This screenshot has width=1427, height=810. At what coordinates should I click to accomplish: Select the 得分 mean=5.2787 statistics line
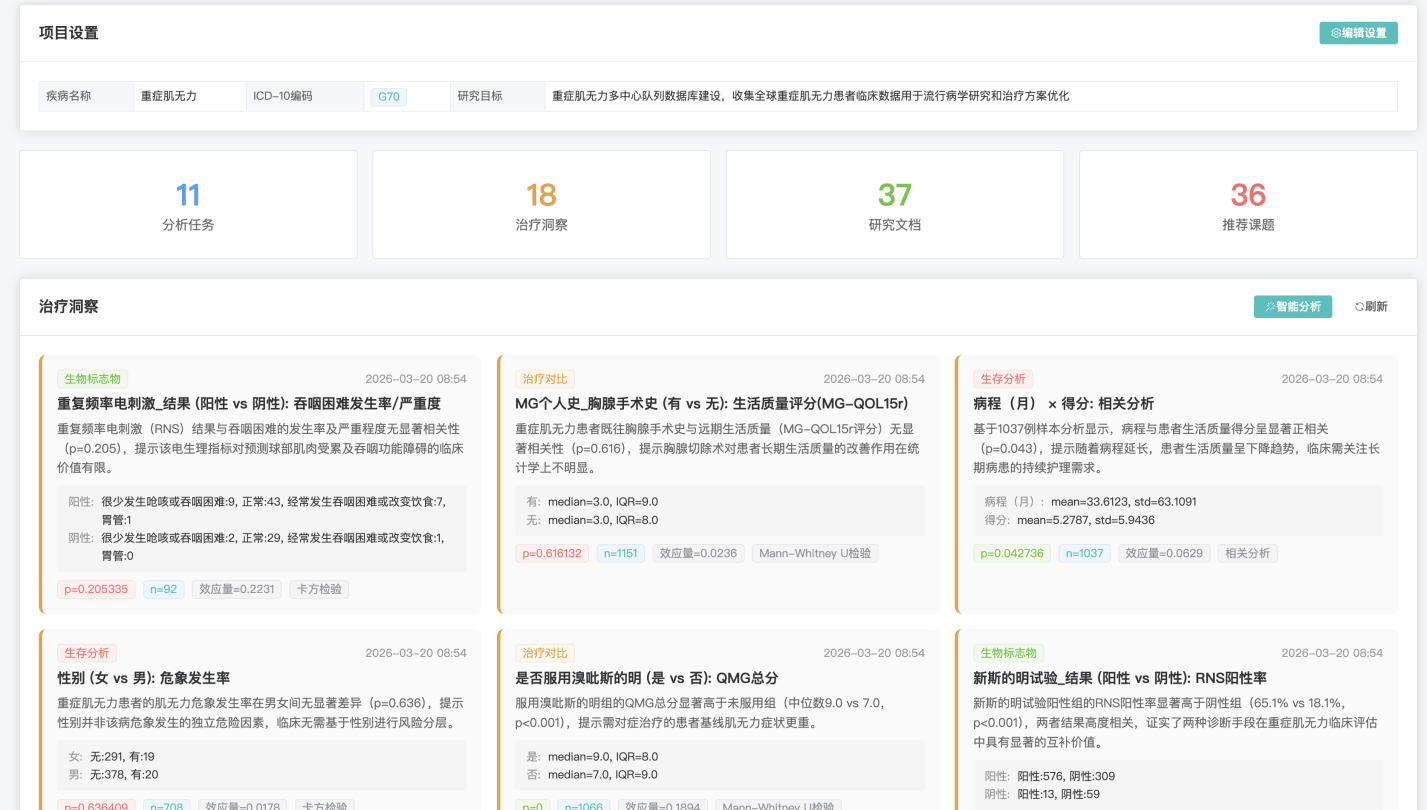tap(1069, 520)
